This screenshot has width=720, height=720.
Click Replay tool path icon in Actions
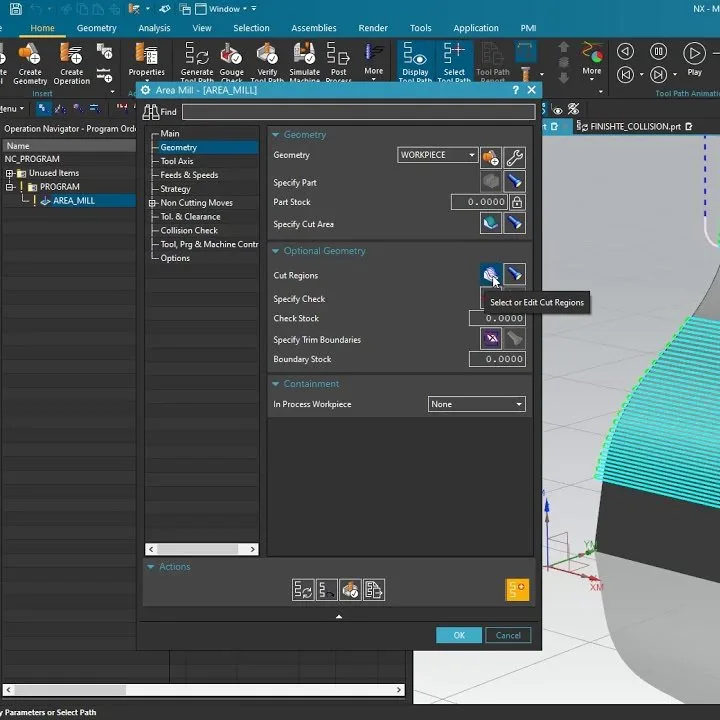click(x=326, y=590)
